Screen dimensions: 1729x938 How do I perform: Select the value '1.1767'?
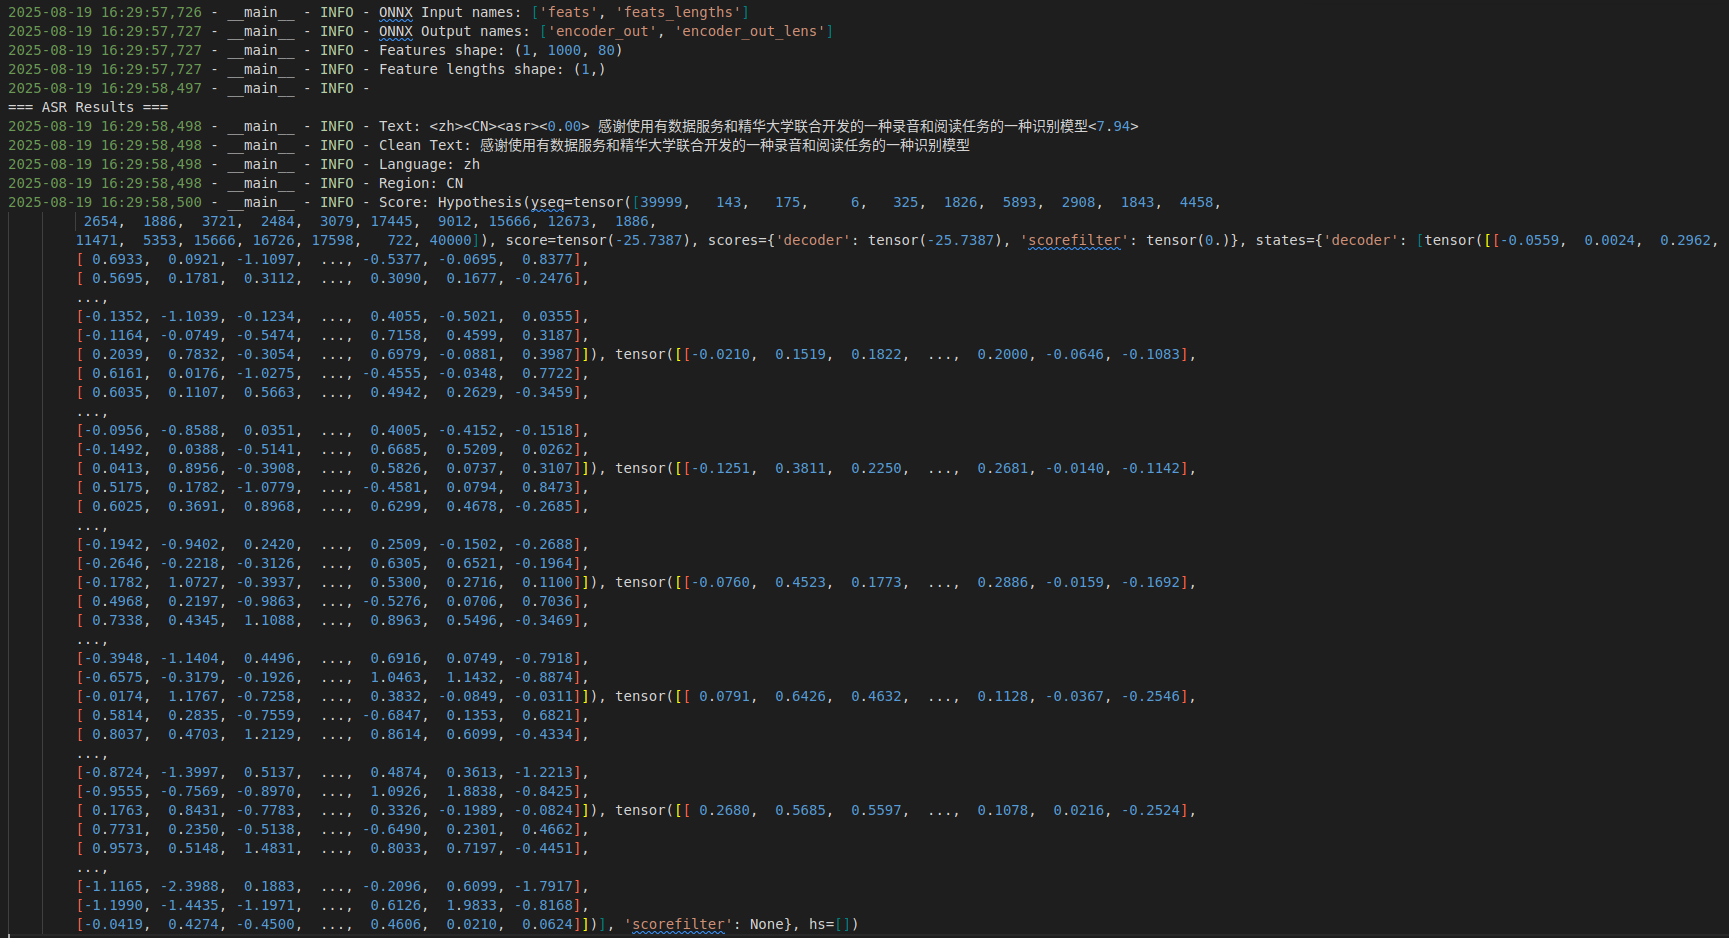pyautogui.click(x=193, y=696)
